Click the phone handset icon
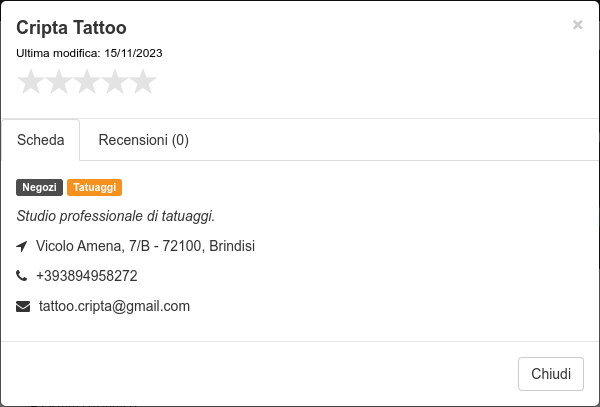This screenshot has width=600, height=407. pyautogui.click(x=22, y=276)
